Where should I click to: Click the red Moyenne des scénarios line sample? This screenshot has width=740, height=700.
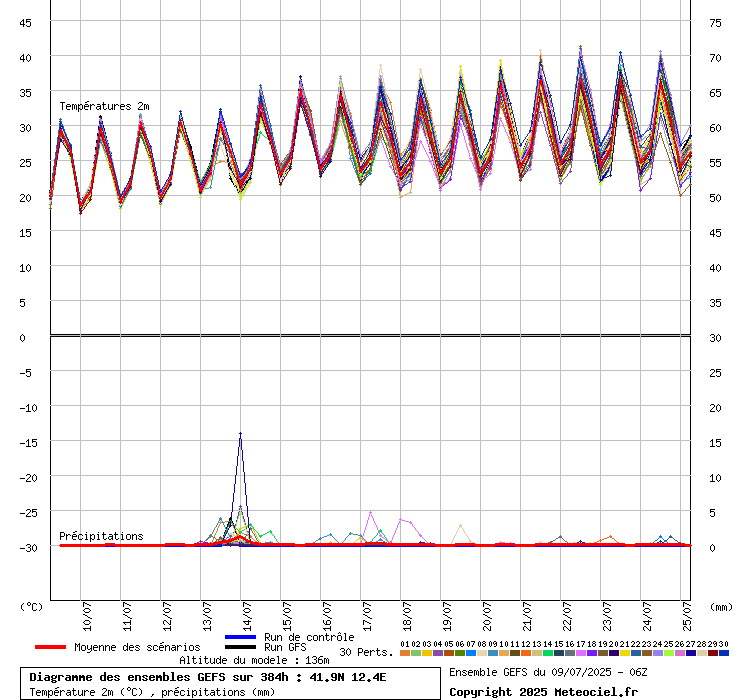(x=50, y=647)
